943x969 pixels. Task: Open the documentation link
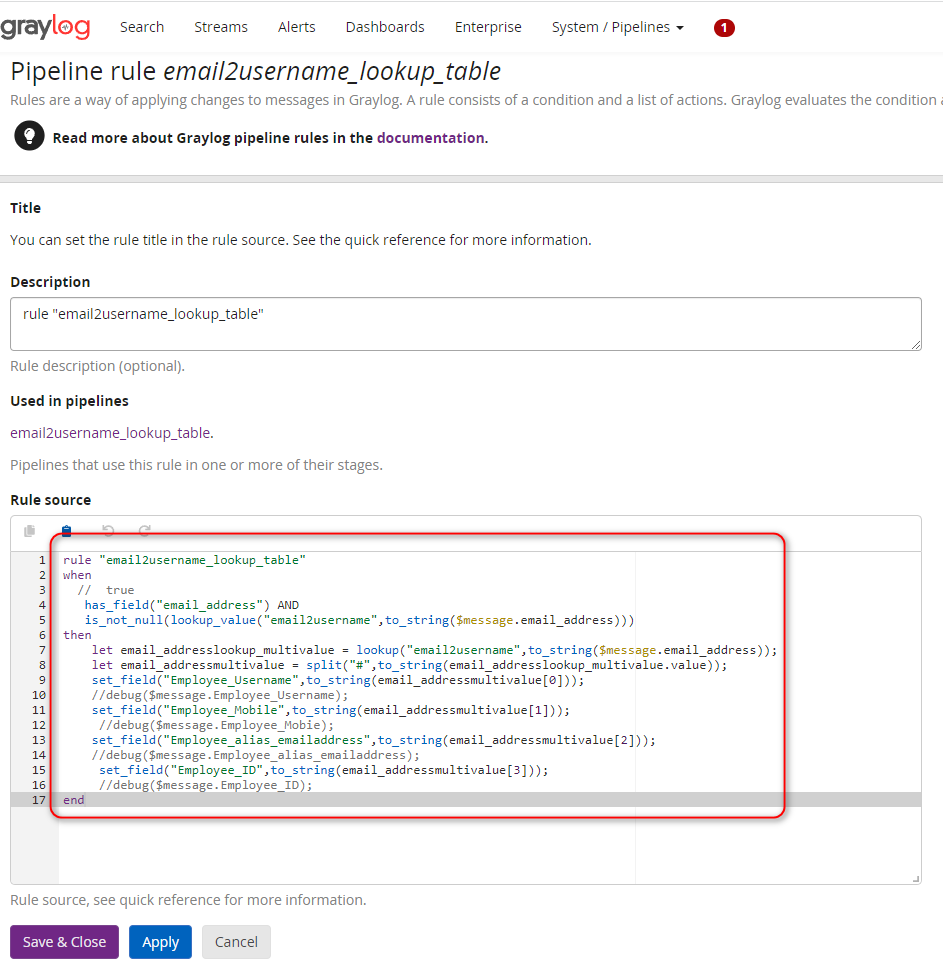tap(431, 138)
